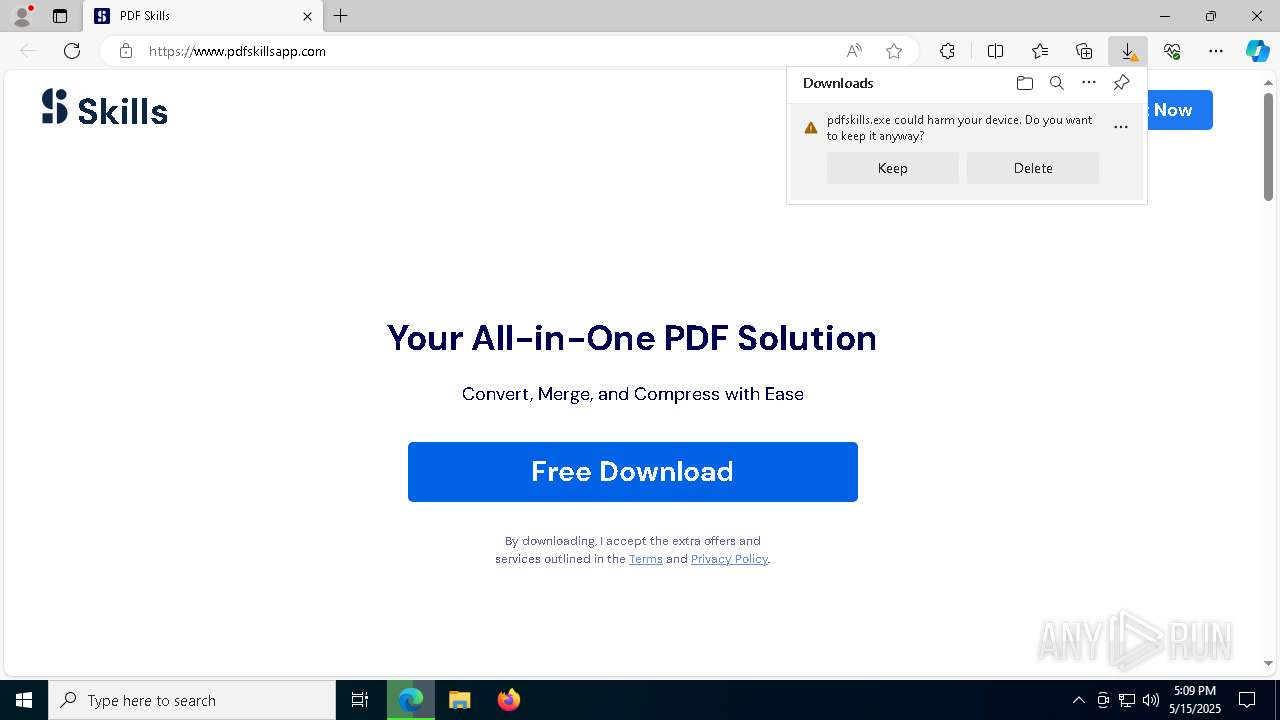This screenshot has width=1280, height=720.
Task: Open the volume speaker tray icon
Action: (x=1150, y=700)
